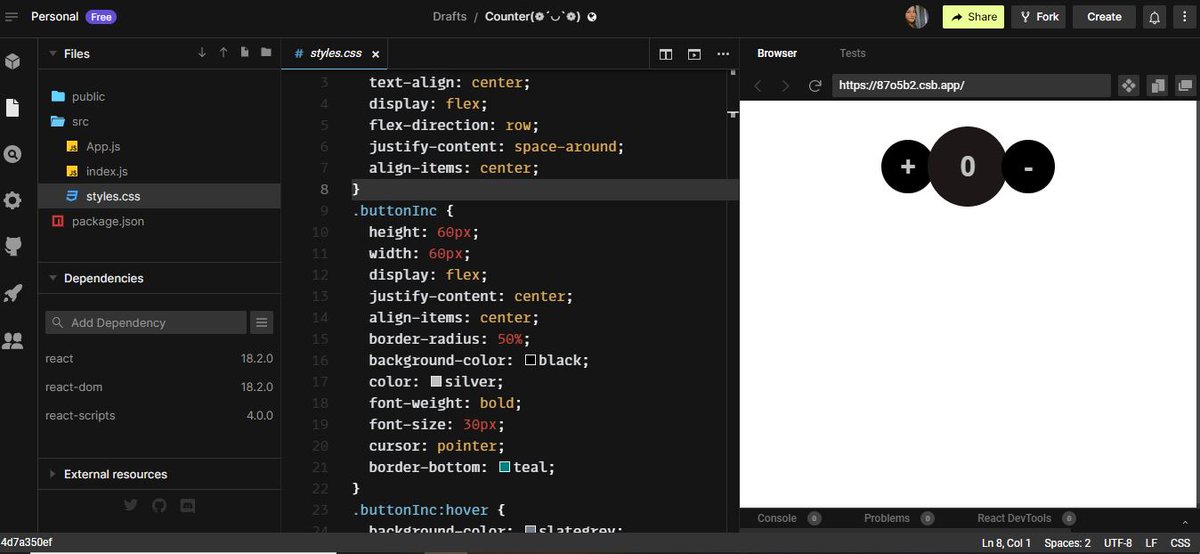This screenshot has width=1200, height=554.
Task: Open the dependency list menu icon
Action: 261,322
